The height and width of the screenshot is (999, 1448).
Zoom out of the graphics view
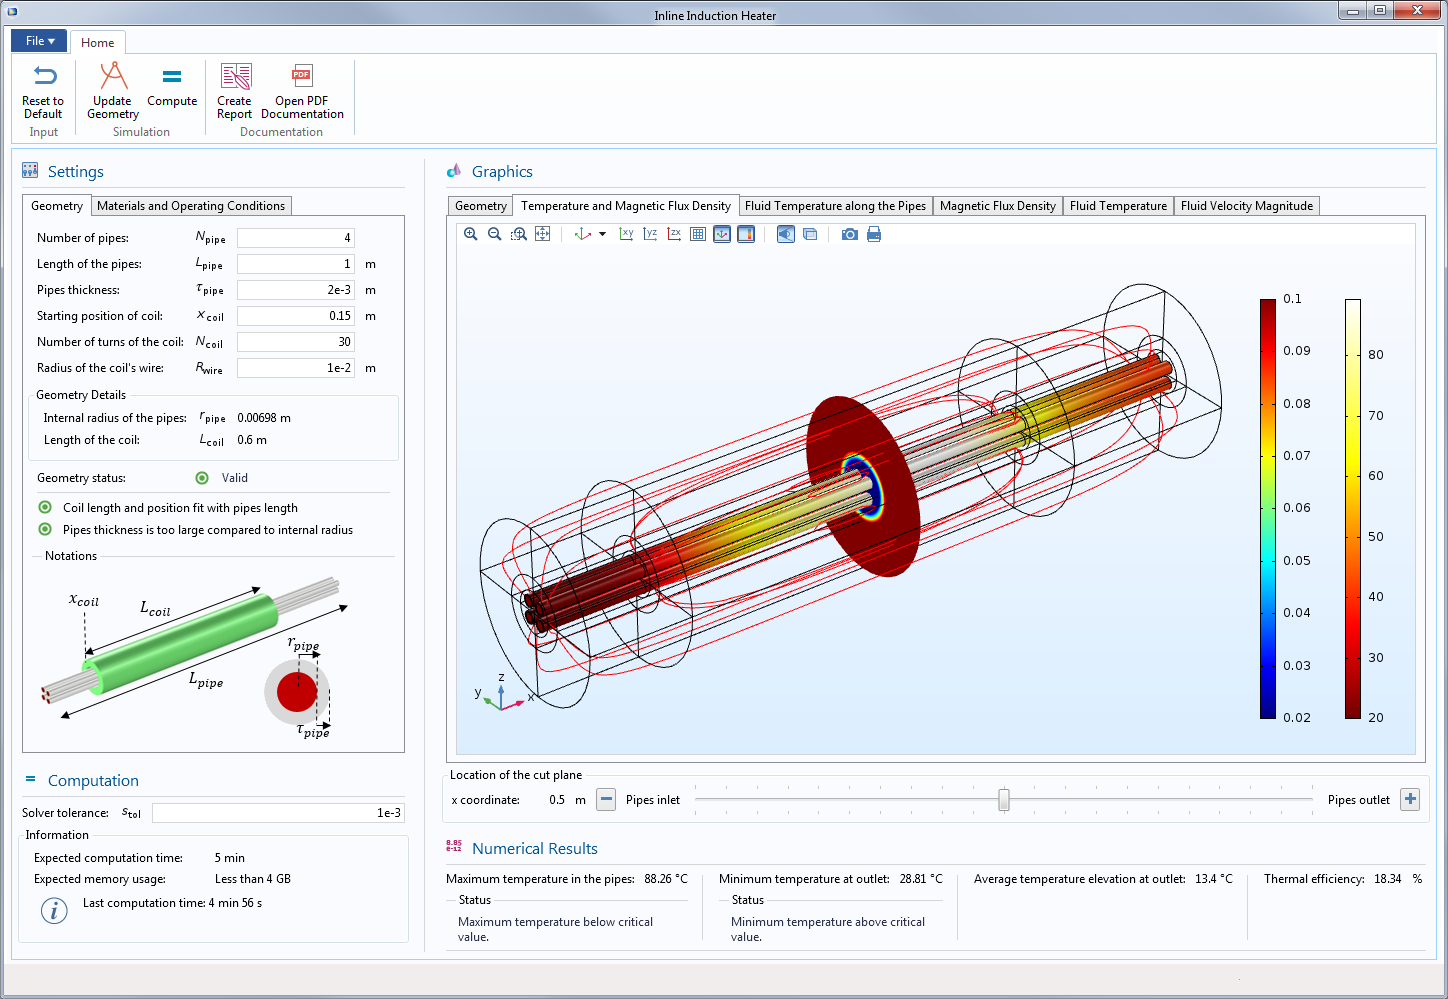tap(495, 234)
